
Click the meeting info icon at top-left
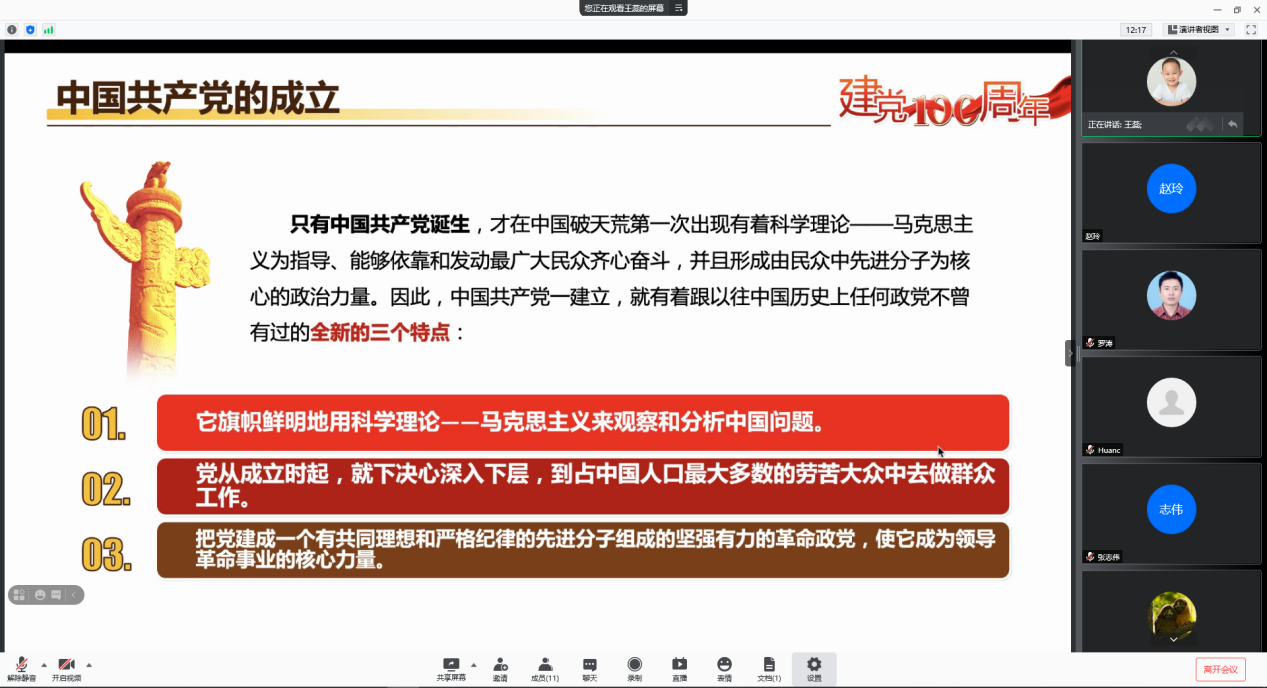pyautogui.click(x=12, y=30)
